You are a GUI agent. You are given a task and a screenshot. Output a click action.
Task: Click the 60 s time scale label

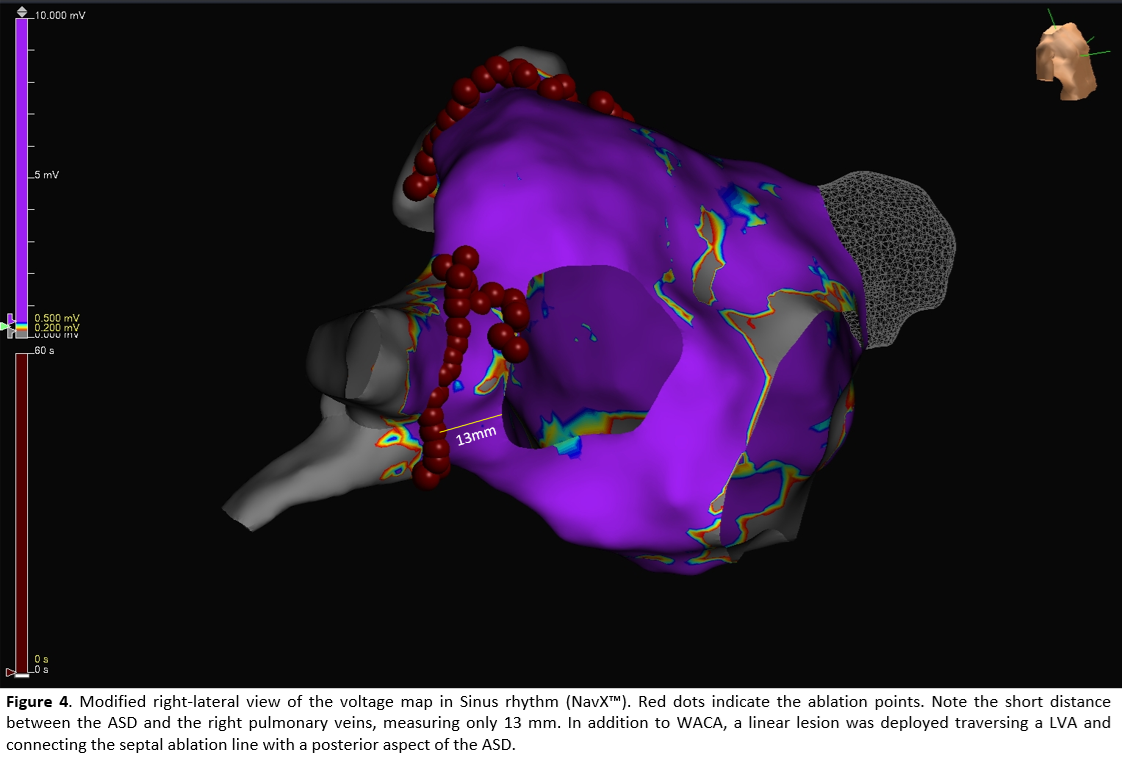pos(44,351)
